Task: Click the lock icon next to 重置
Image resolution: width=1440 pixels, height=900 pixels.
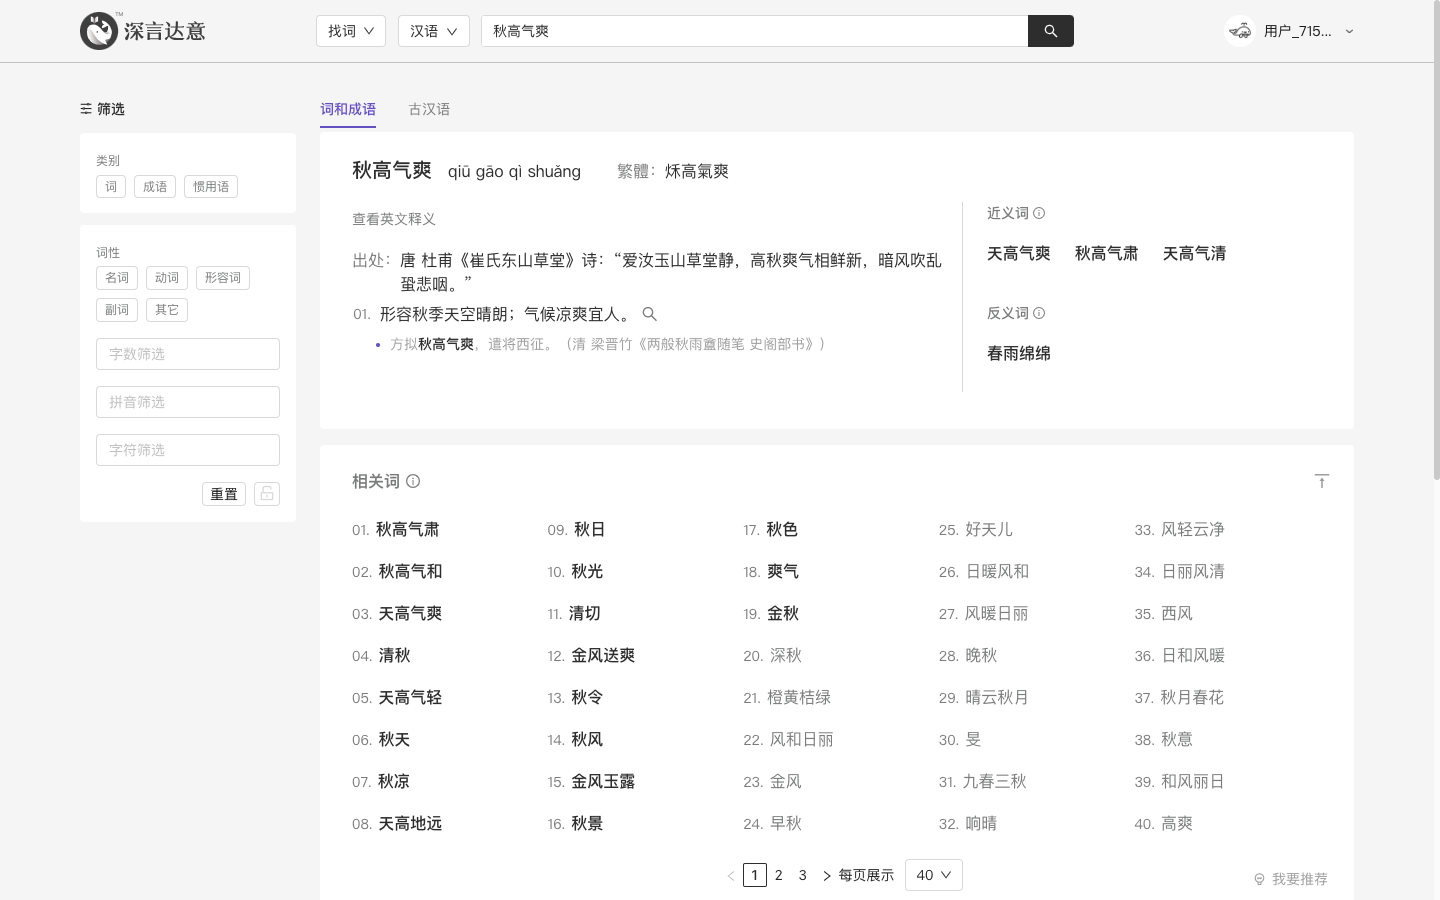Action: tap(266, 494)
